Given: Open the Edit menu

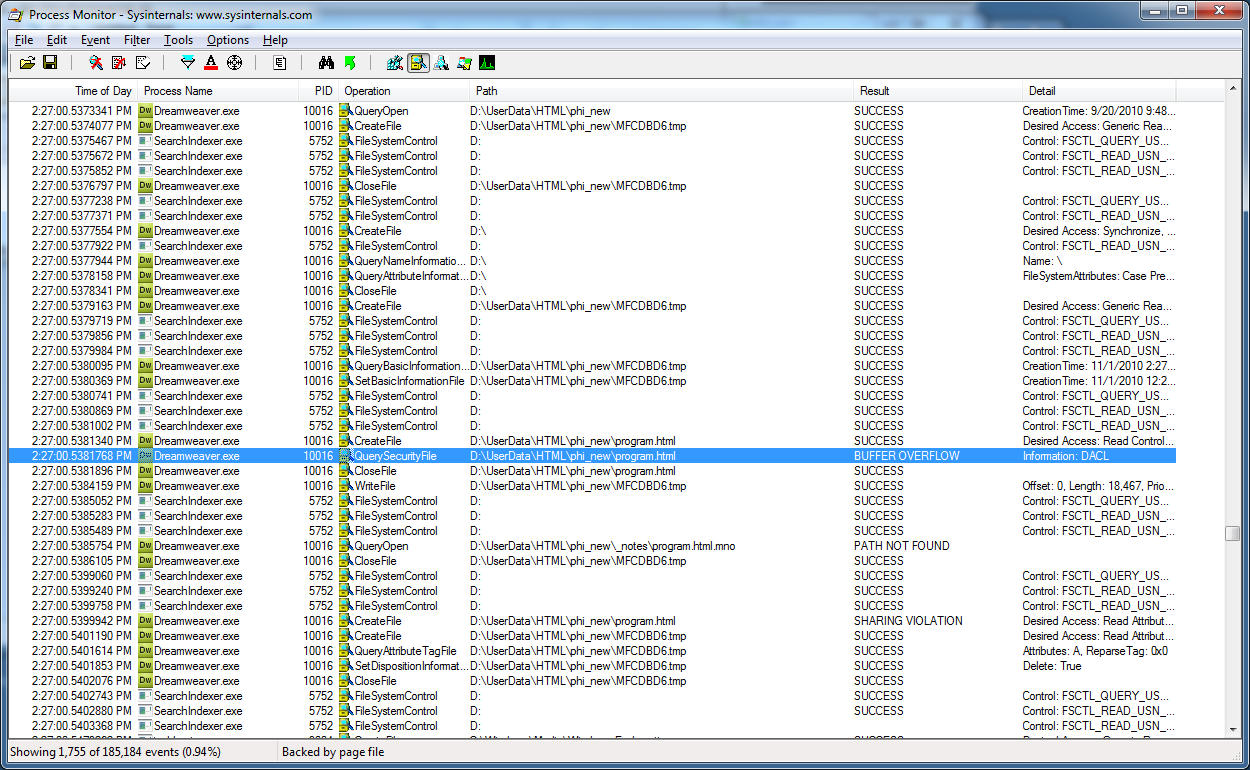Looking at the screenshot, I should pos(57,40).
